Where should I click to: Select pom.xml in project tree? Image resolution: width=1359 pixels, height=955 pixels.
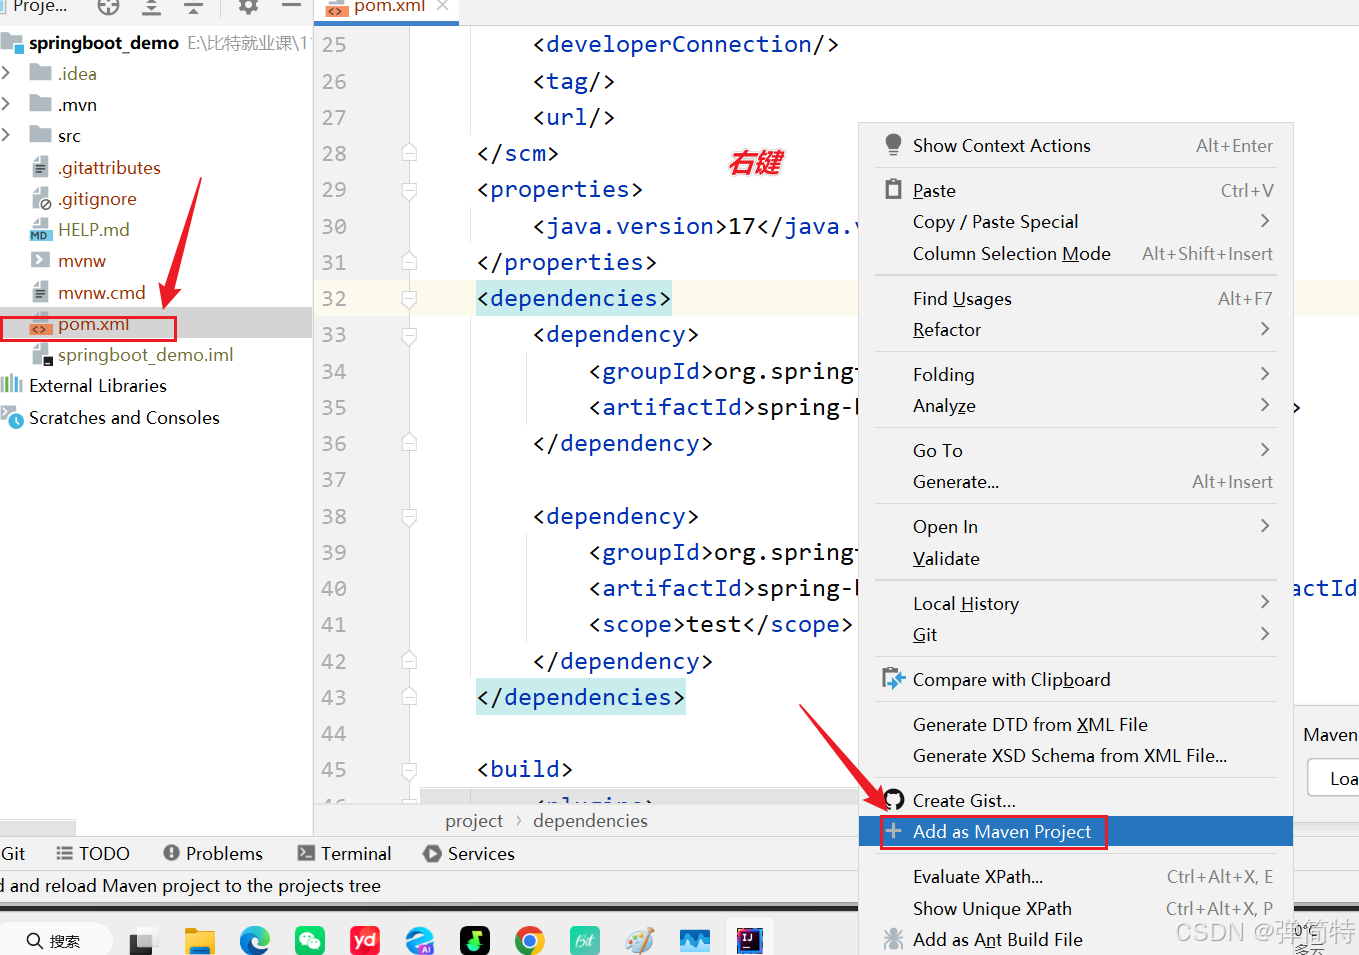coord(93,324)
